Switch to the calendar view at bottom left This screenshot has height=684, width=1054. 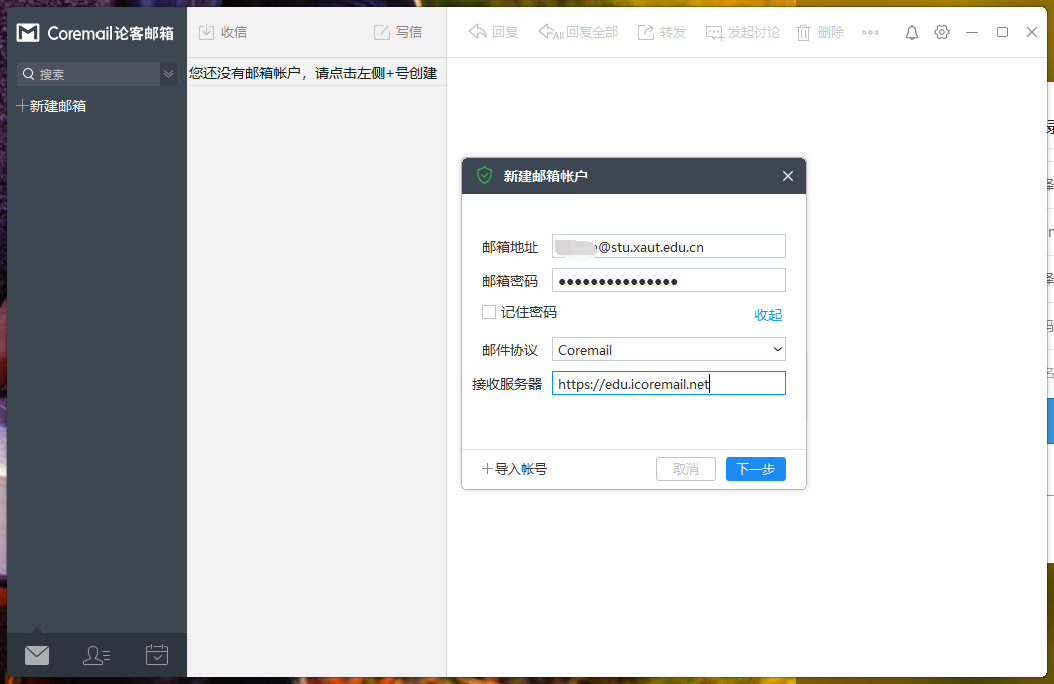(x=156, y=655)
